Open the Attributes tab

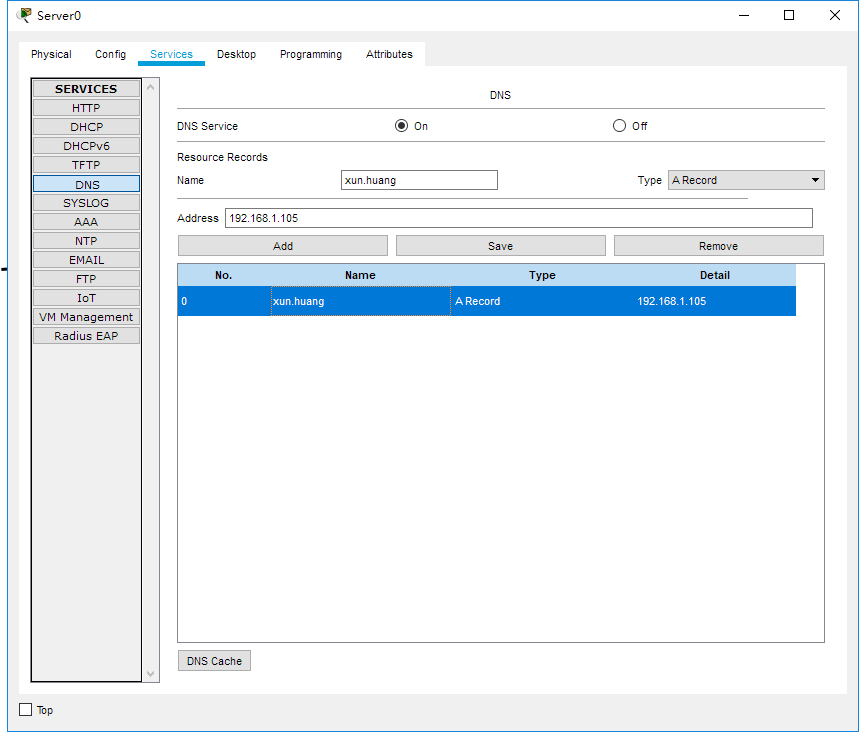pos(389,54)
